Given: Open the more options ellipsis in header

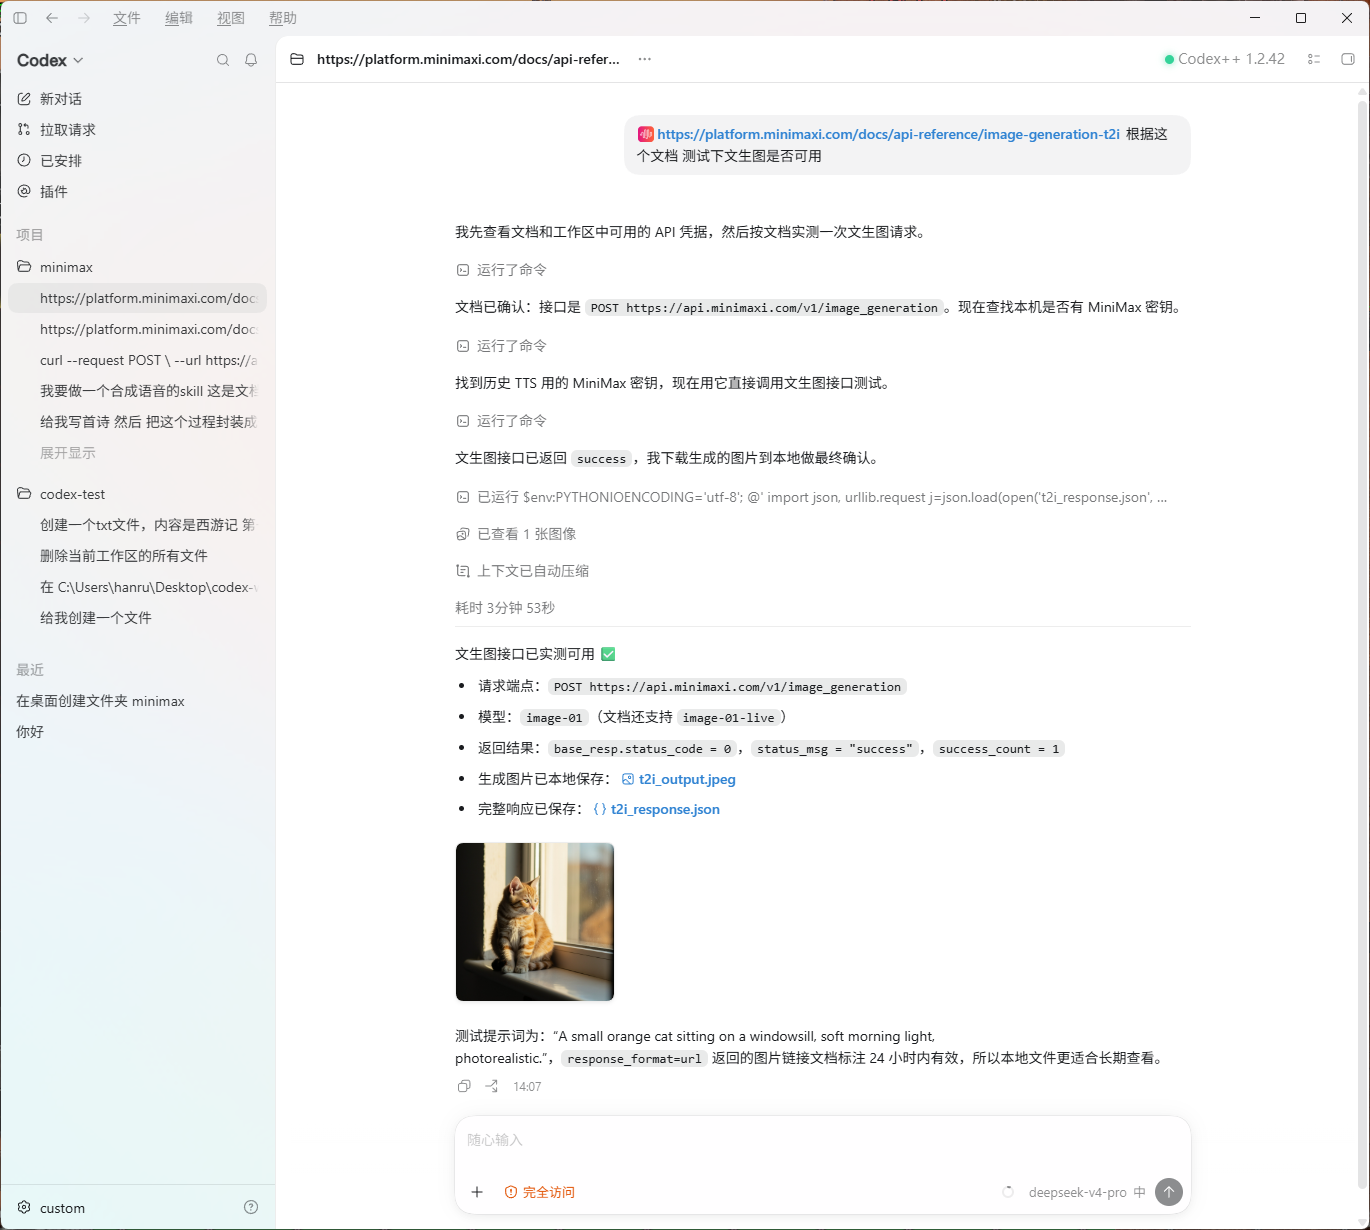Looking at the screenshot, I should pyautogui.click(x=645, y=59).
